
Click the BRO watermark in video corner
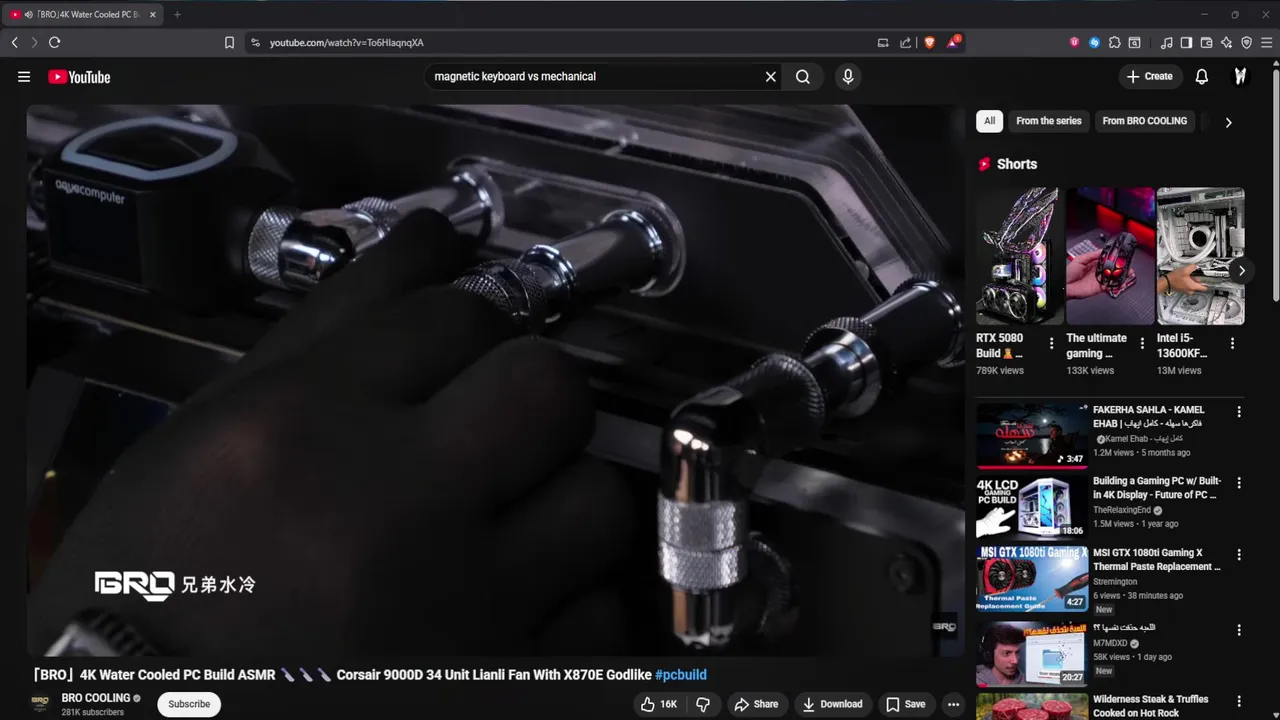[944, 626]
